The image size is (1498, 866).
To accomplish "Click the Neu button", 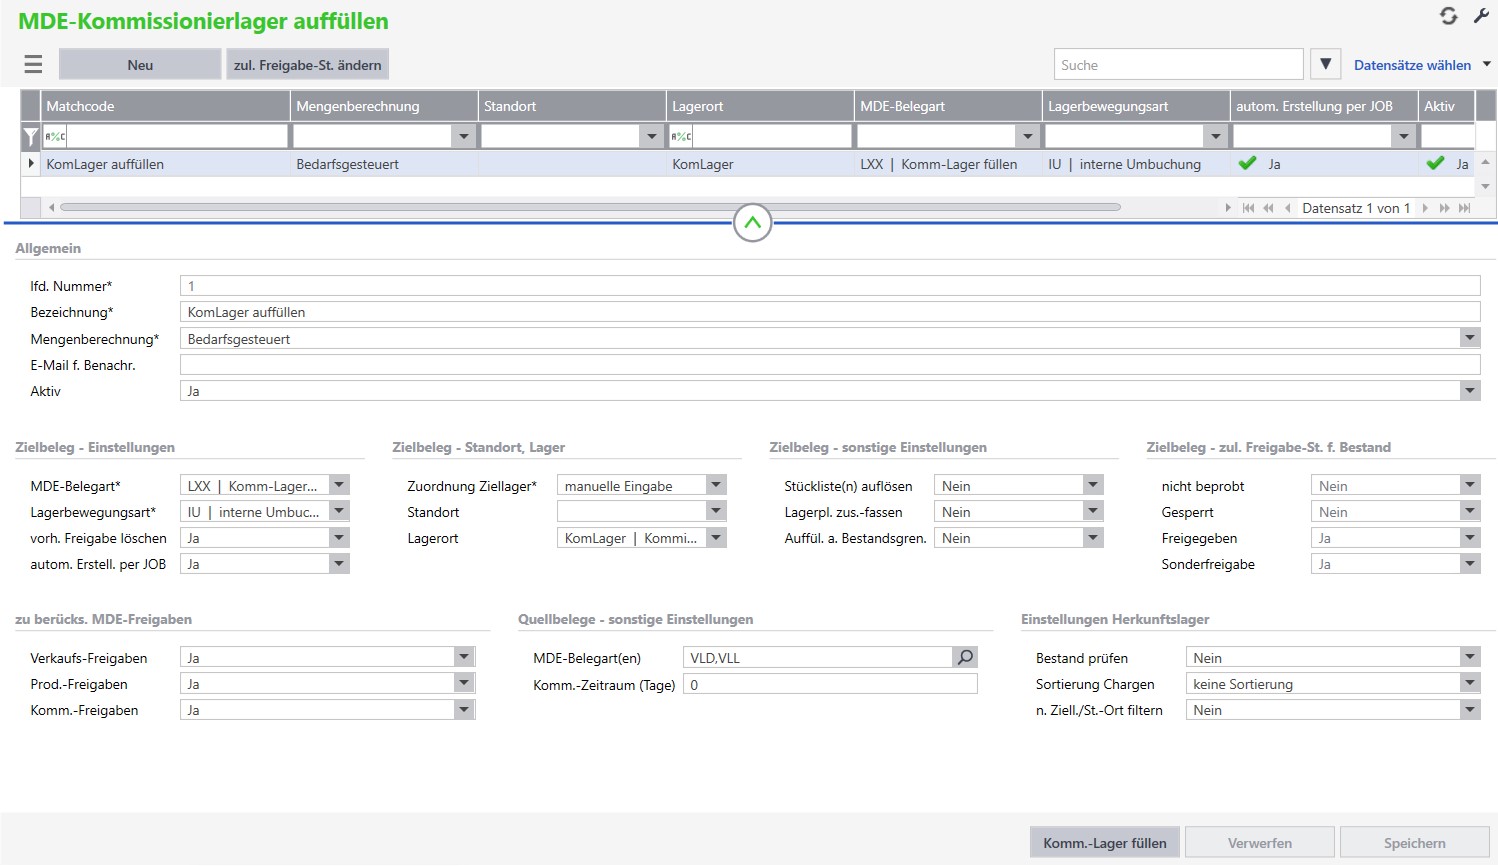I will [140, 65].
